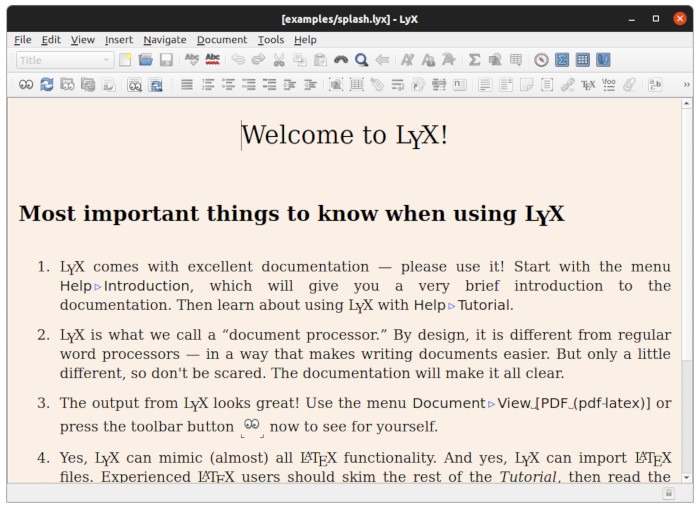Screen dimensions: 700x509
Task: Insert index entry icon
Action: click(x=439, y=84)
